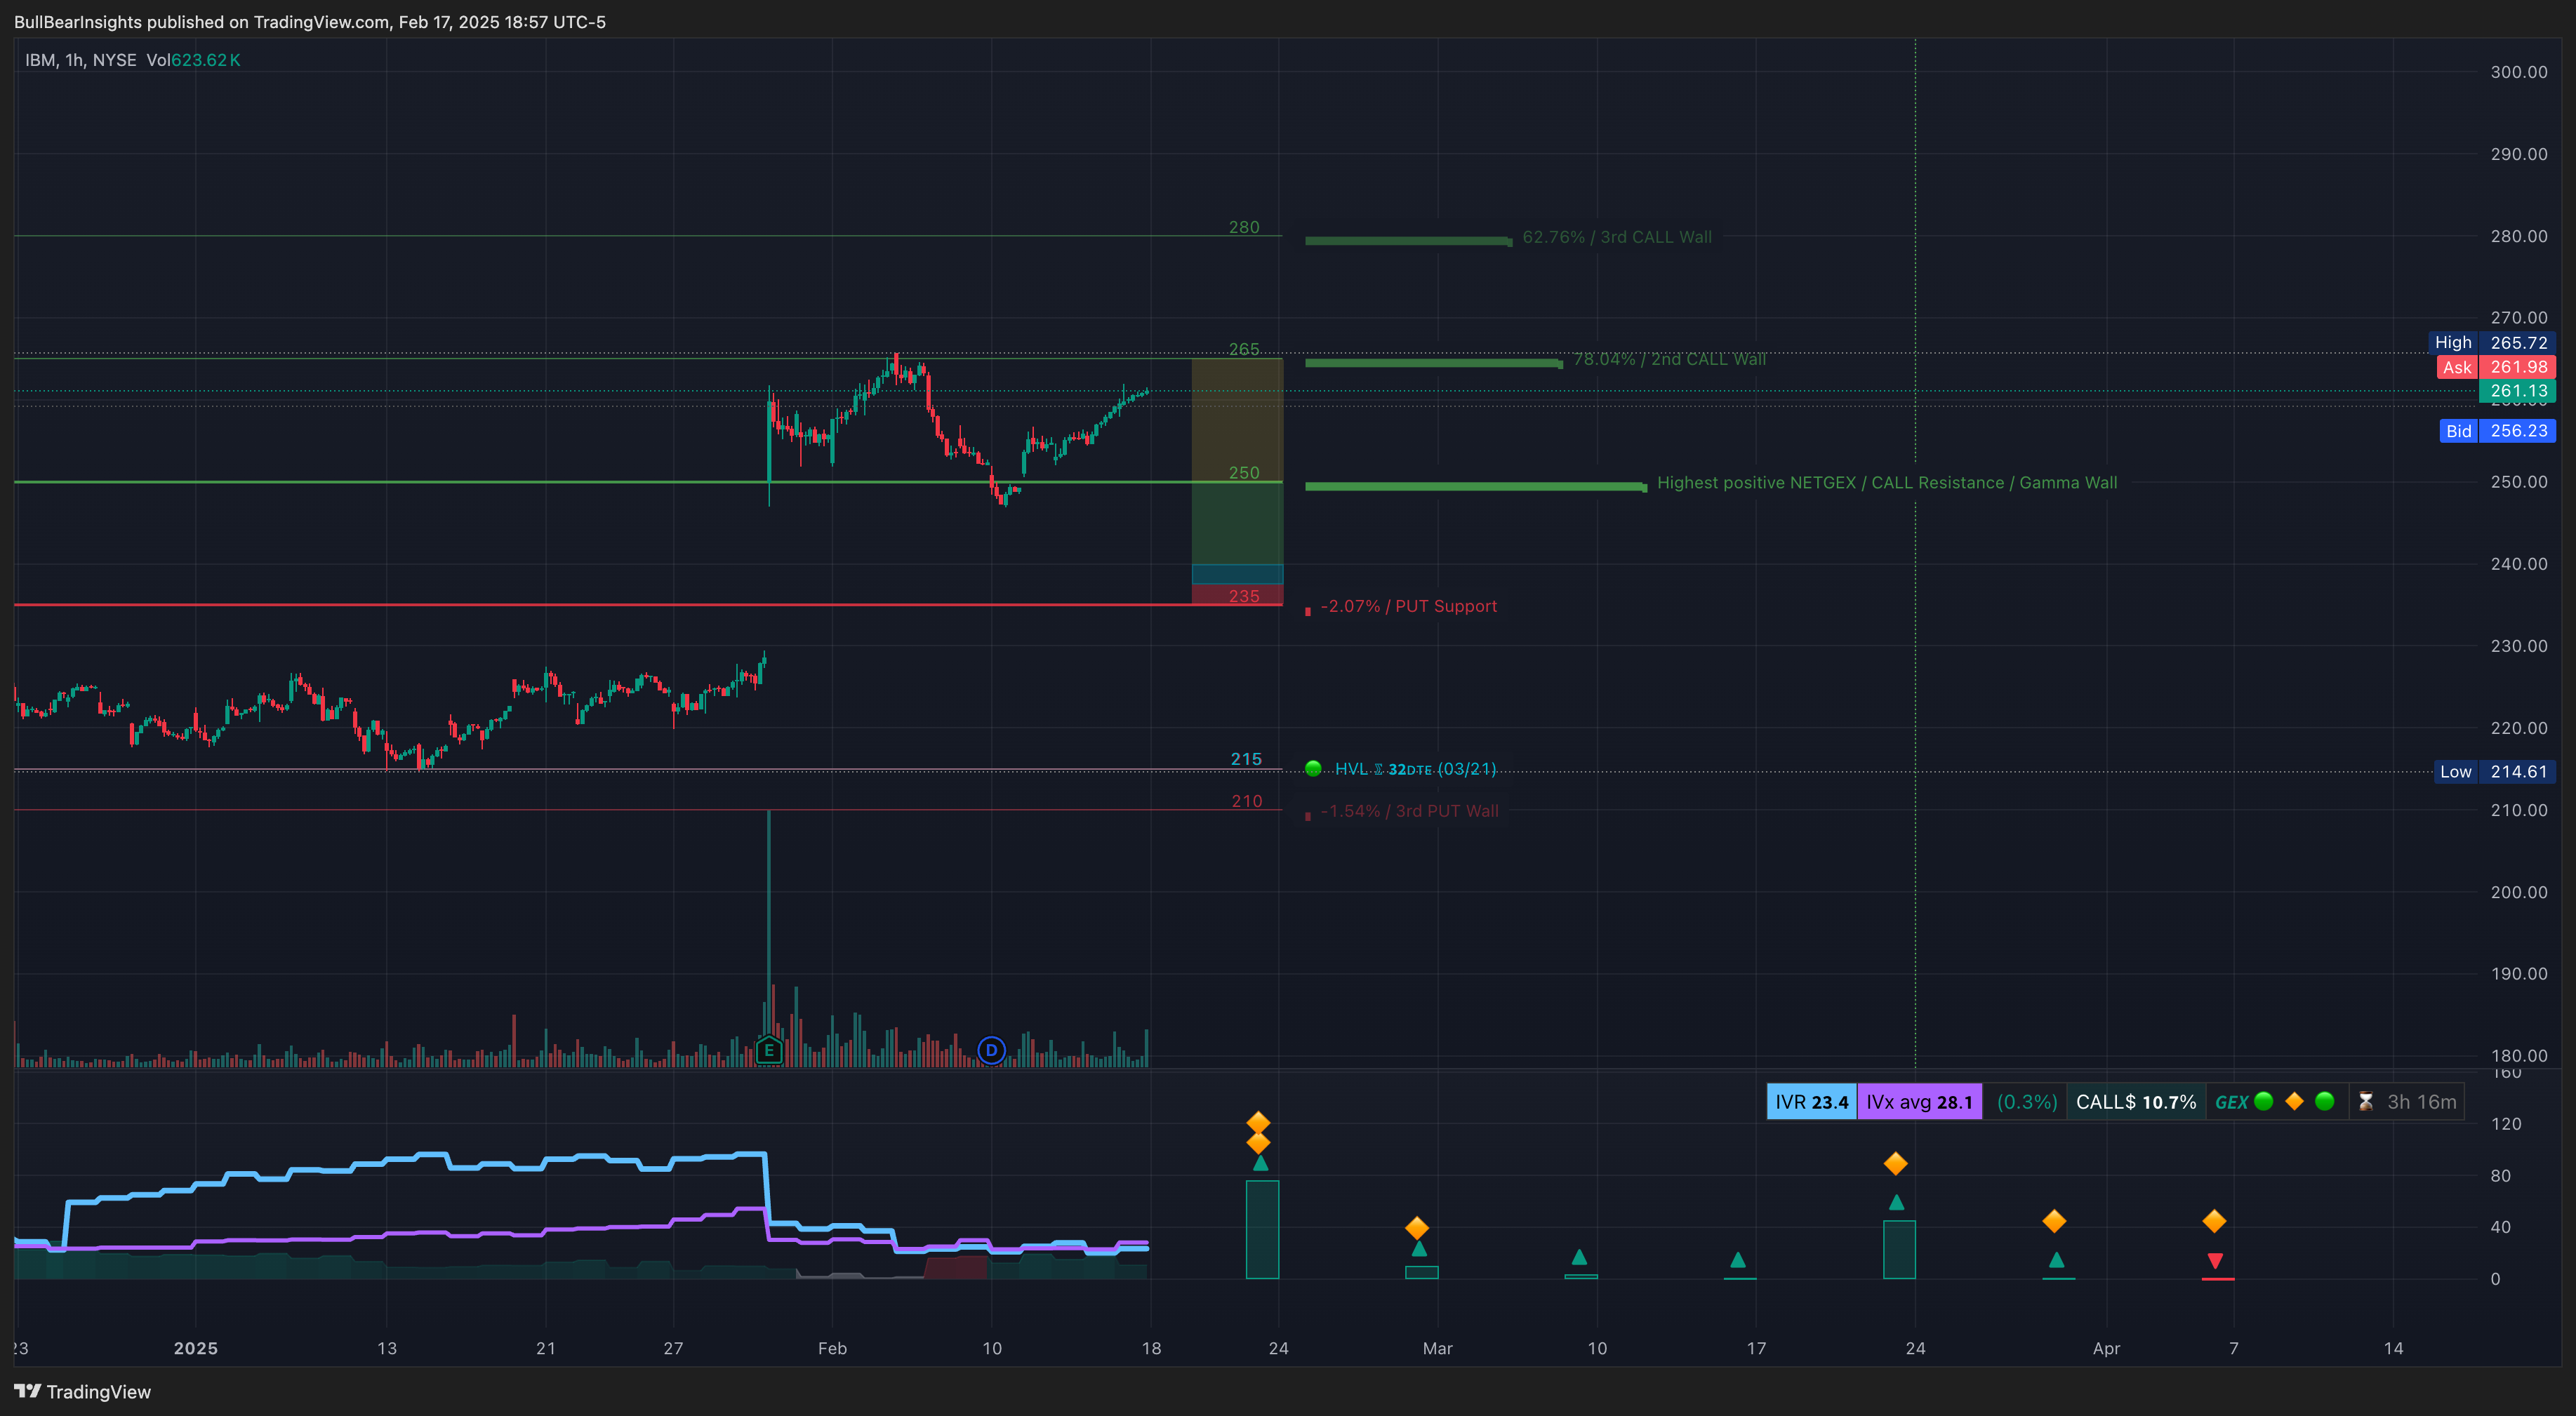Click the 'HVL 32DTE (03/21)' label

1415,769
